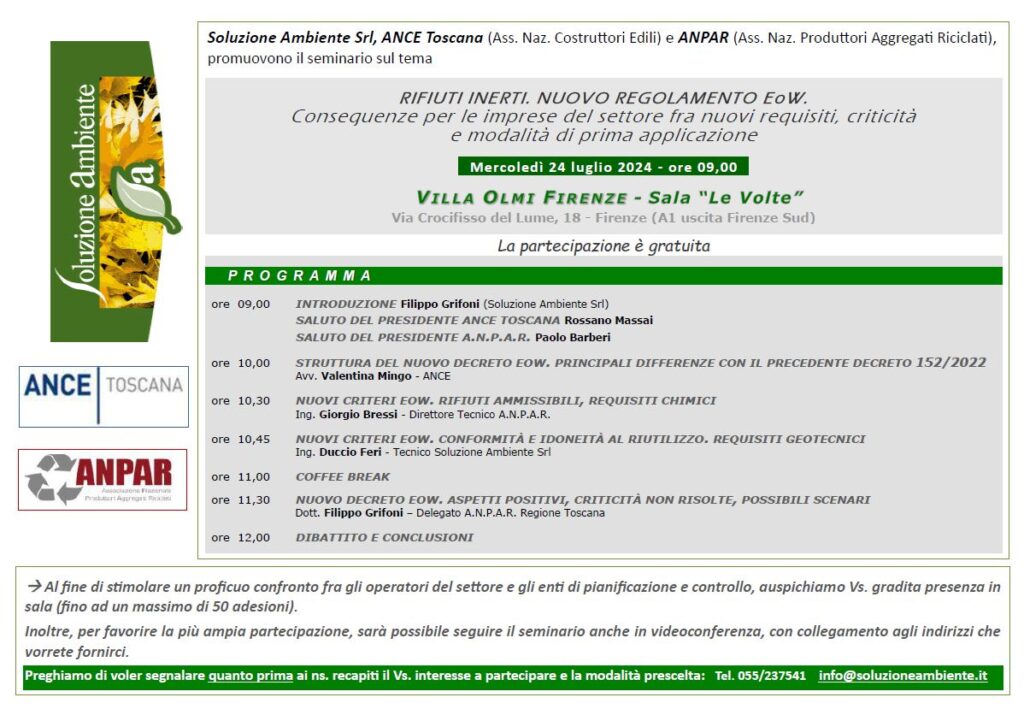The height and width of the screenshot is (715, 1024).
Task: Click the paragraph starting "Al fine di stimolare"
Action: pos(513,596)
